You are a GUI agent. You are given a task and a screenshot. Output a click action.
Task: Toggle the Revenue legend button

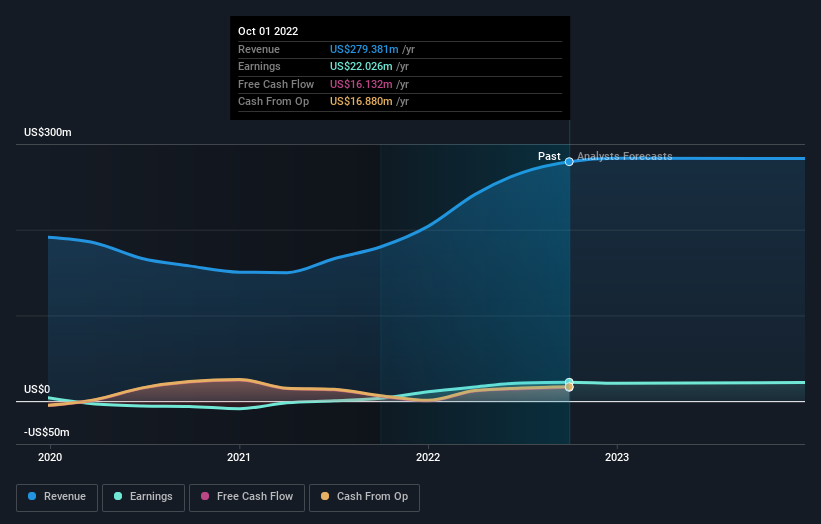tap(57, 497)
